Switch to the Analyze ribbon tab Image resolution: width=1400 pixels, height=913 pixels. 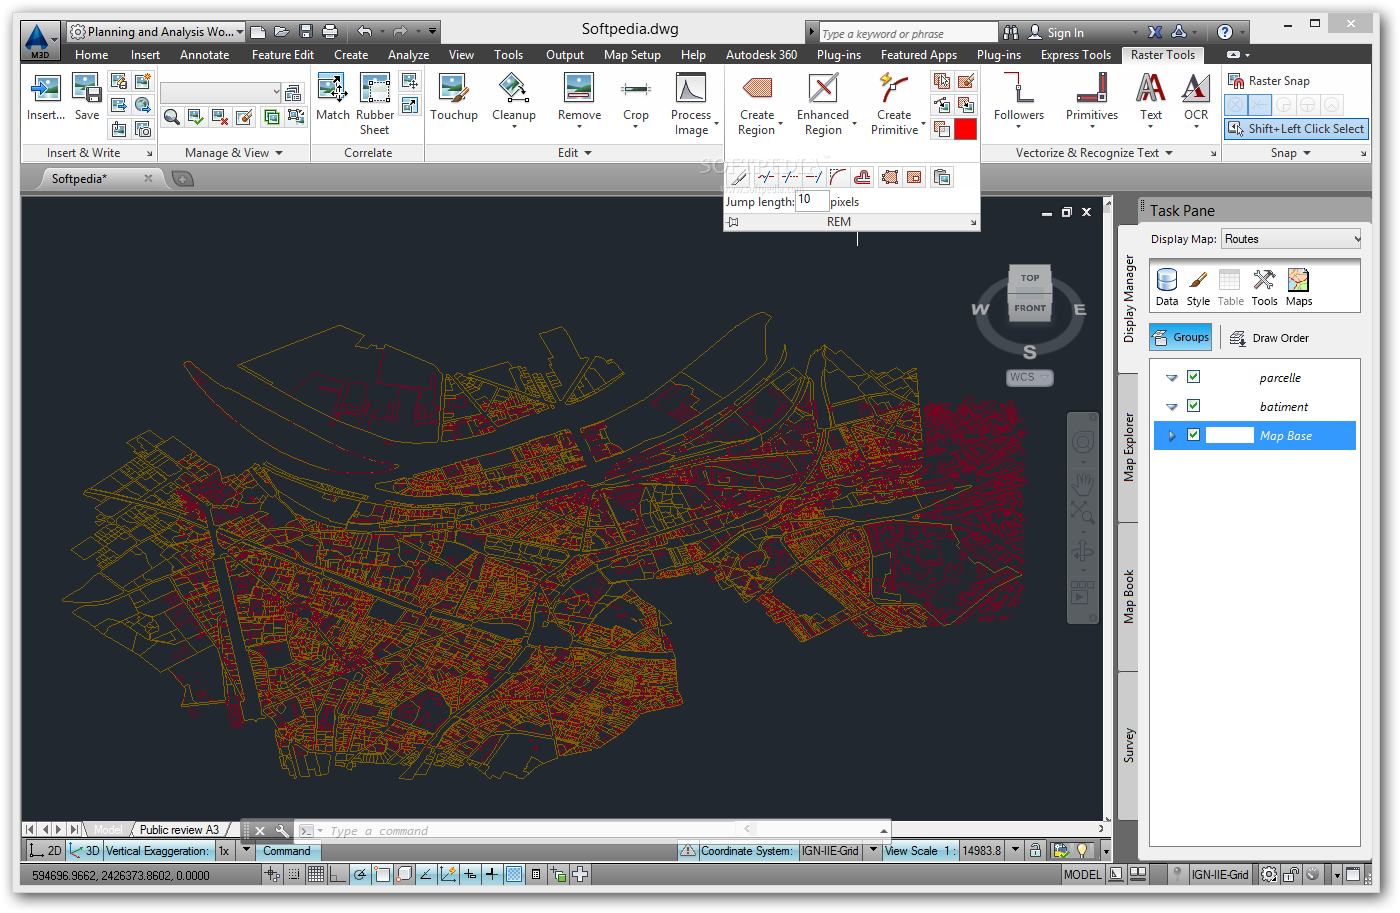coord(408,55)
